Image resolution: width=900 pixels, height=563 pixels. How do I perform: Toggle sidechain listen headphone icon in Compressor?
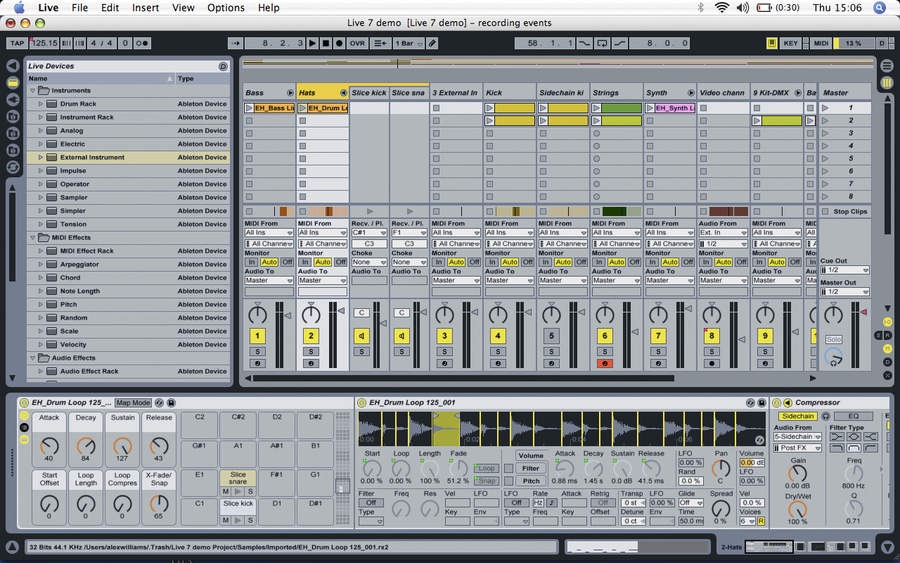pyautogui.click(x=825, y=416)
